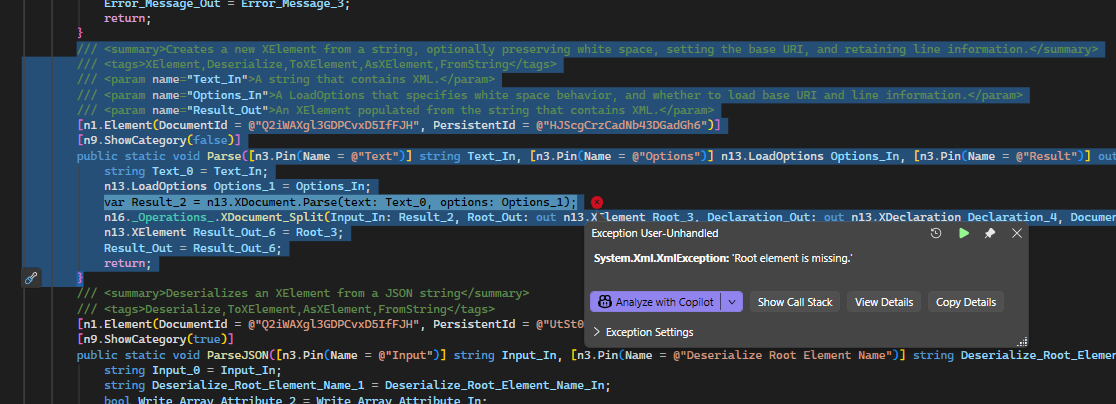
Task: Click the System.Xml.XmlException text
Action: pyautogui.click(x=660, y=259)
